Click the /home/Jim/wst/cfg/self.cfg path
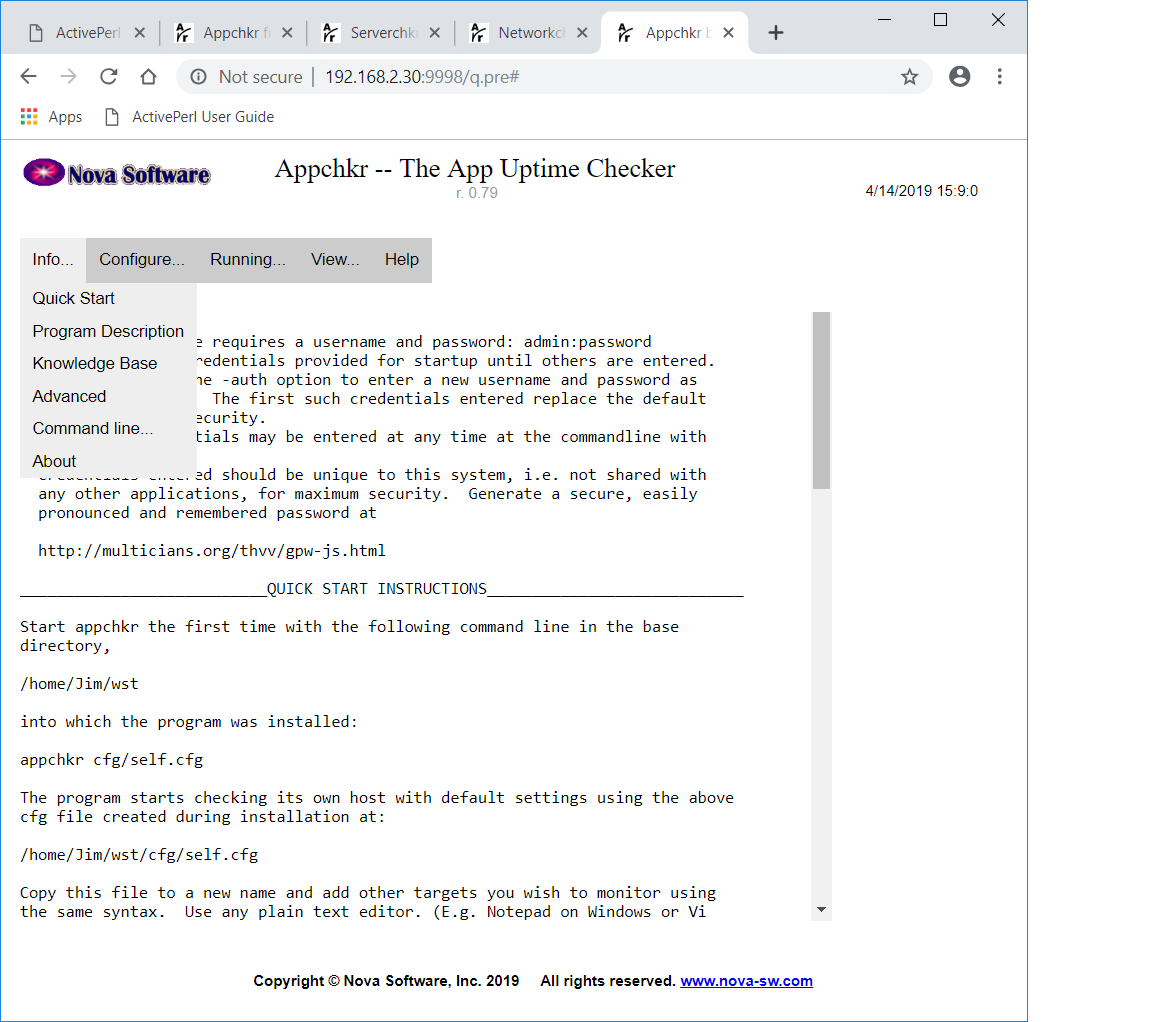The height and width of the screenshot is (1022, 1152). pos(139,855)
